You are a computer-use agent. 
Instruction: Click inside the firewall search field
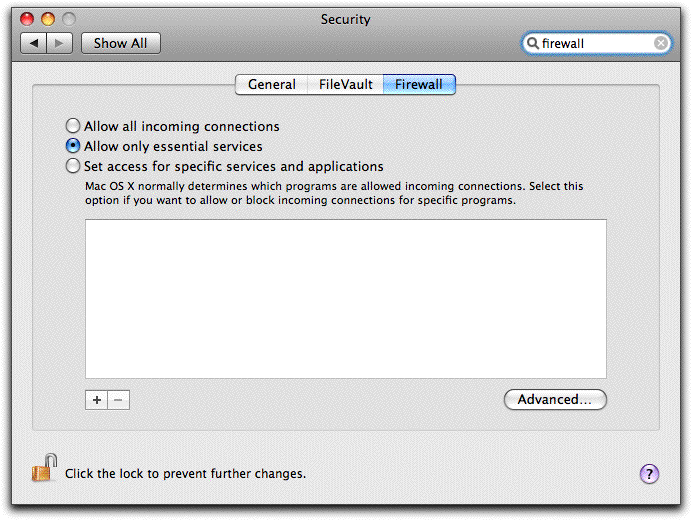596,43
